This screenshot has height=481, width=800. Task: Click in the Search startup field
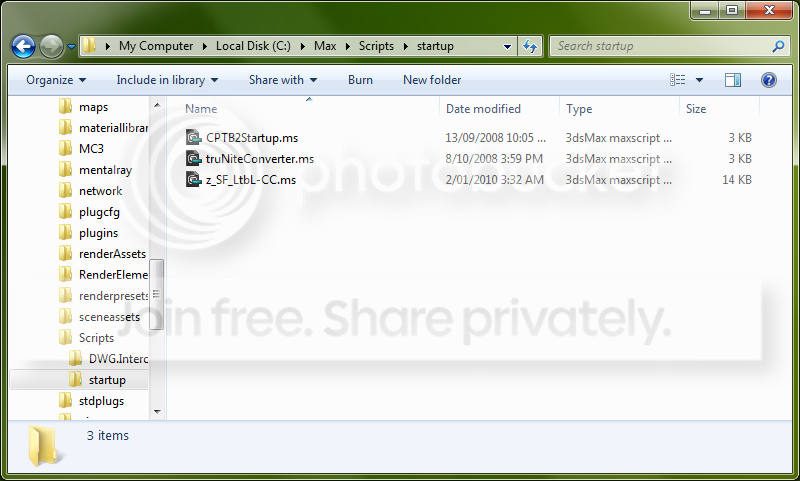point(661,46)
